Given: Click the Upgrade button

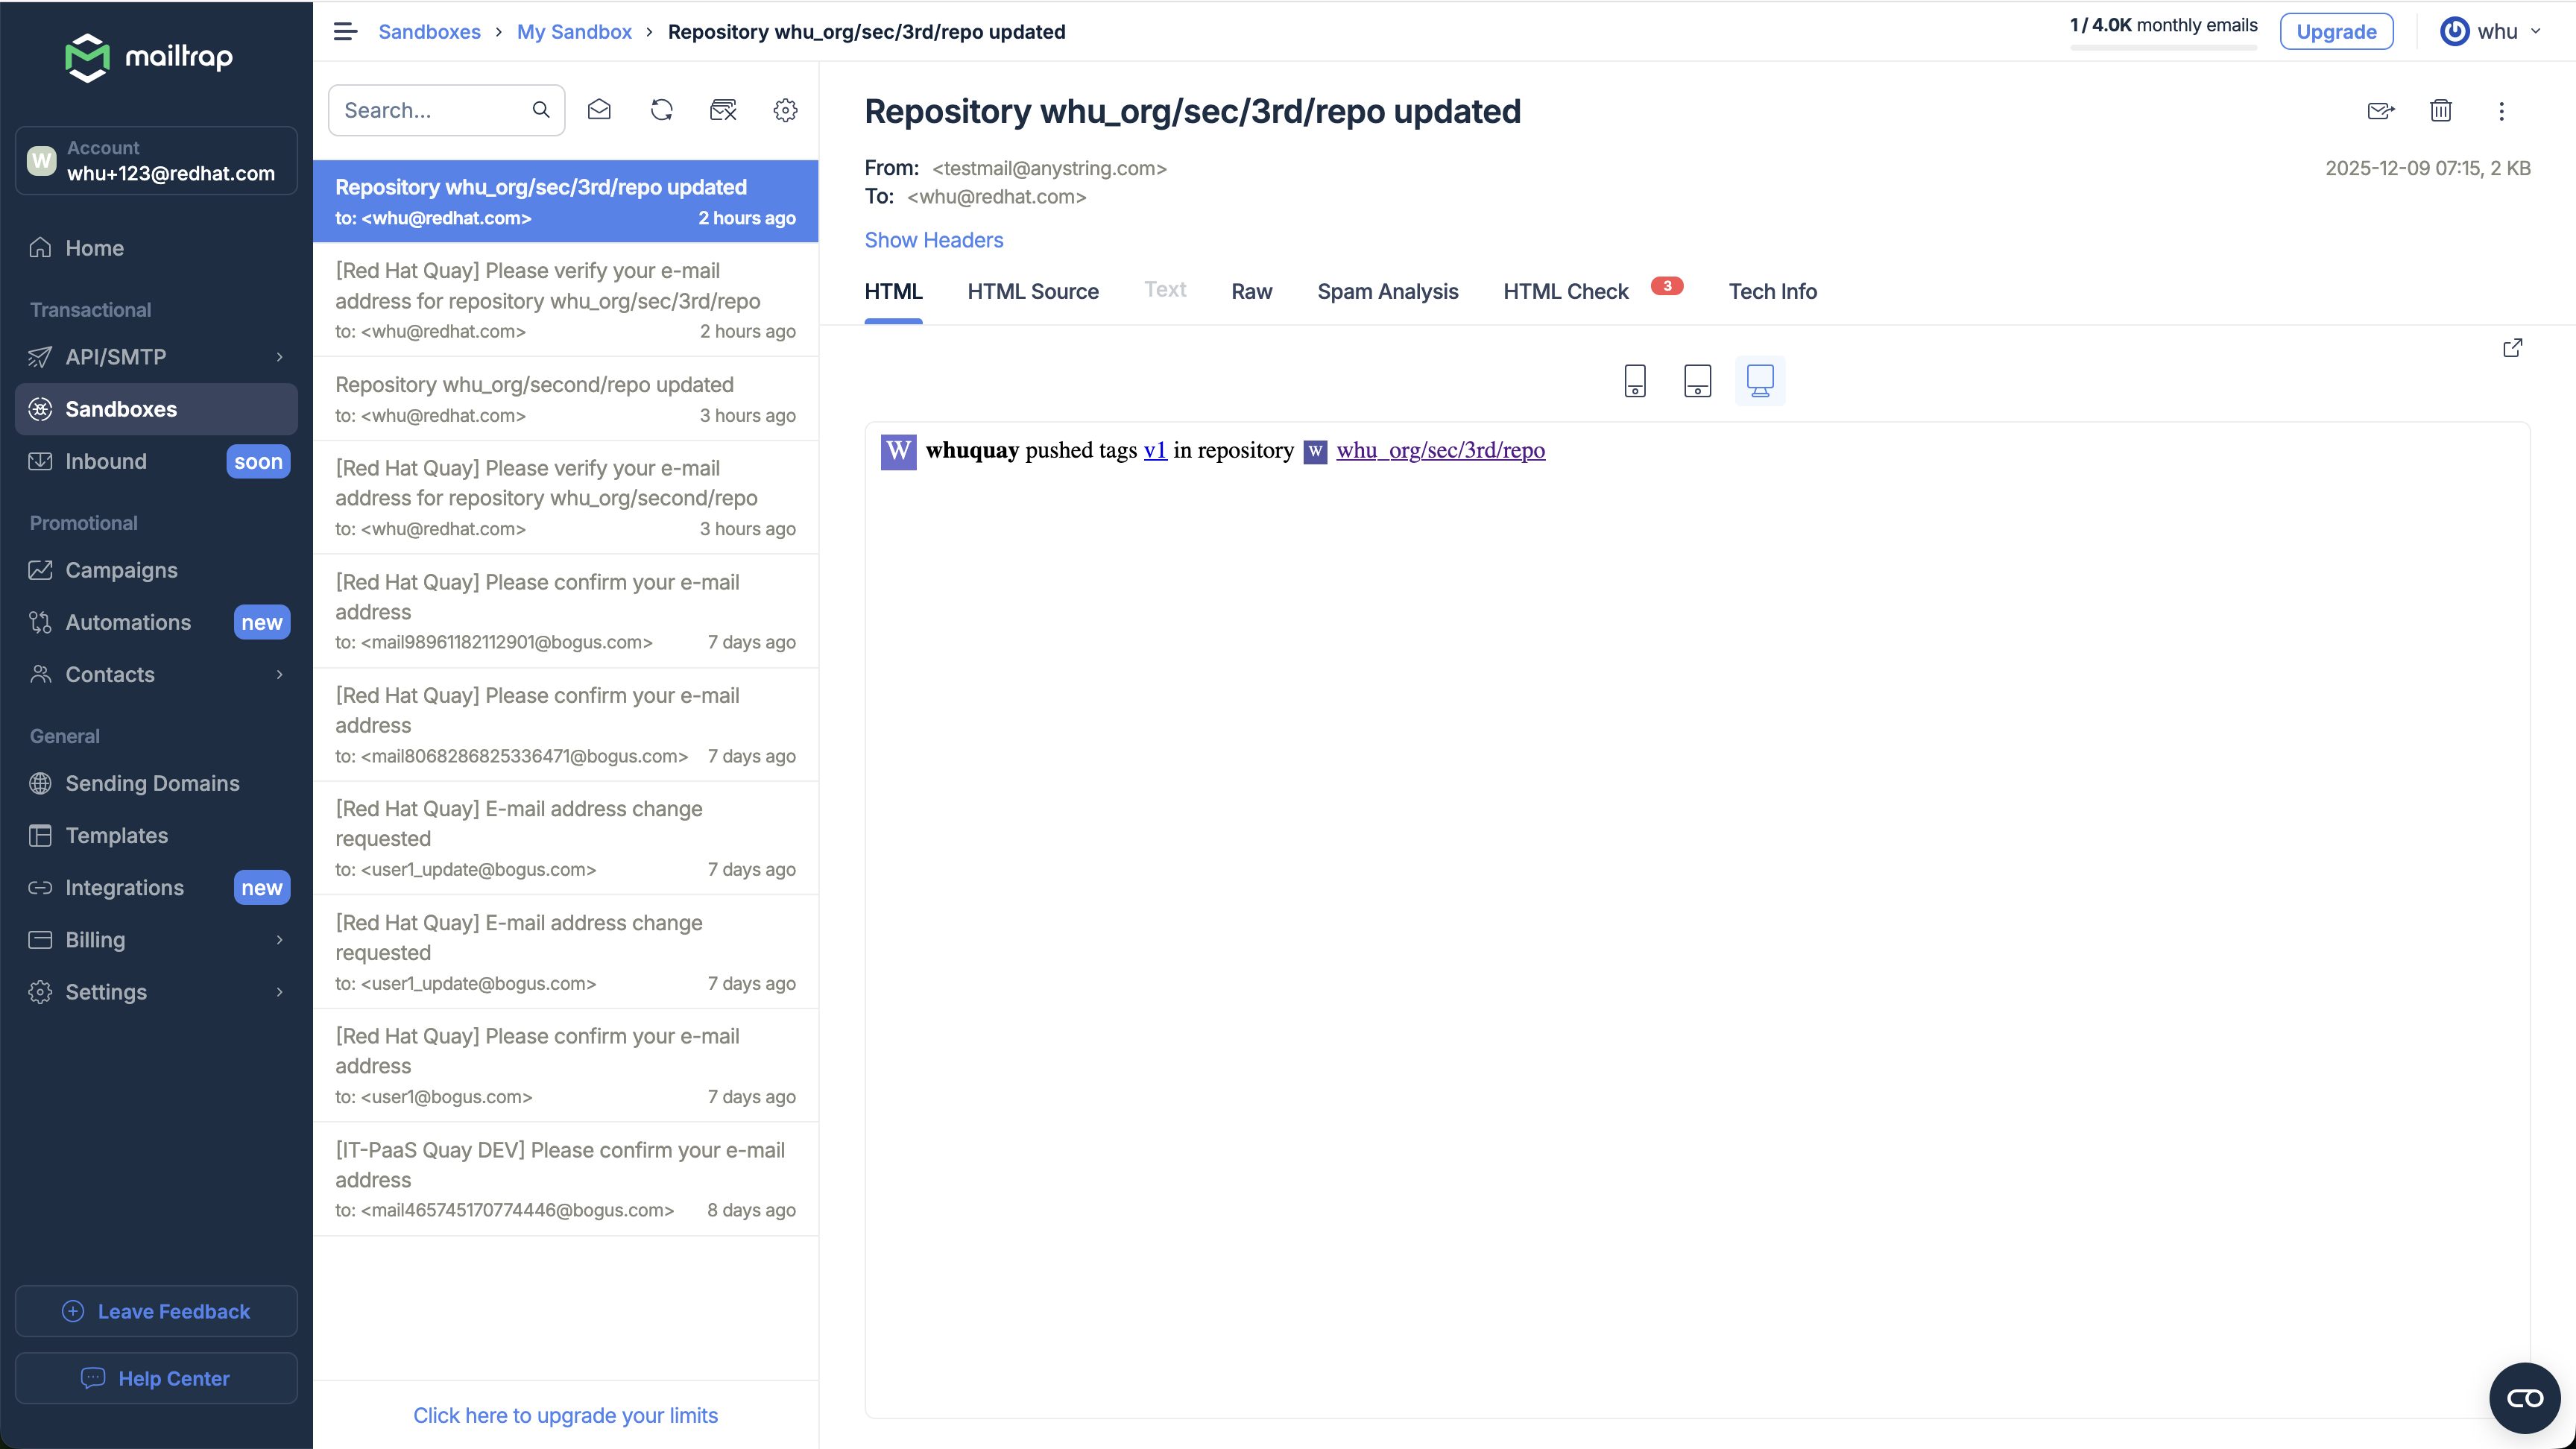Looking at the screenshot, I should 2335,31.
